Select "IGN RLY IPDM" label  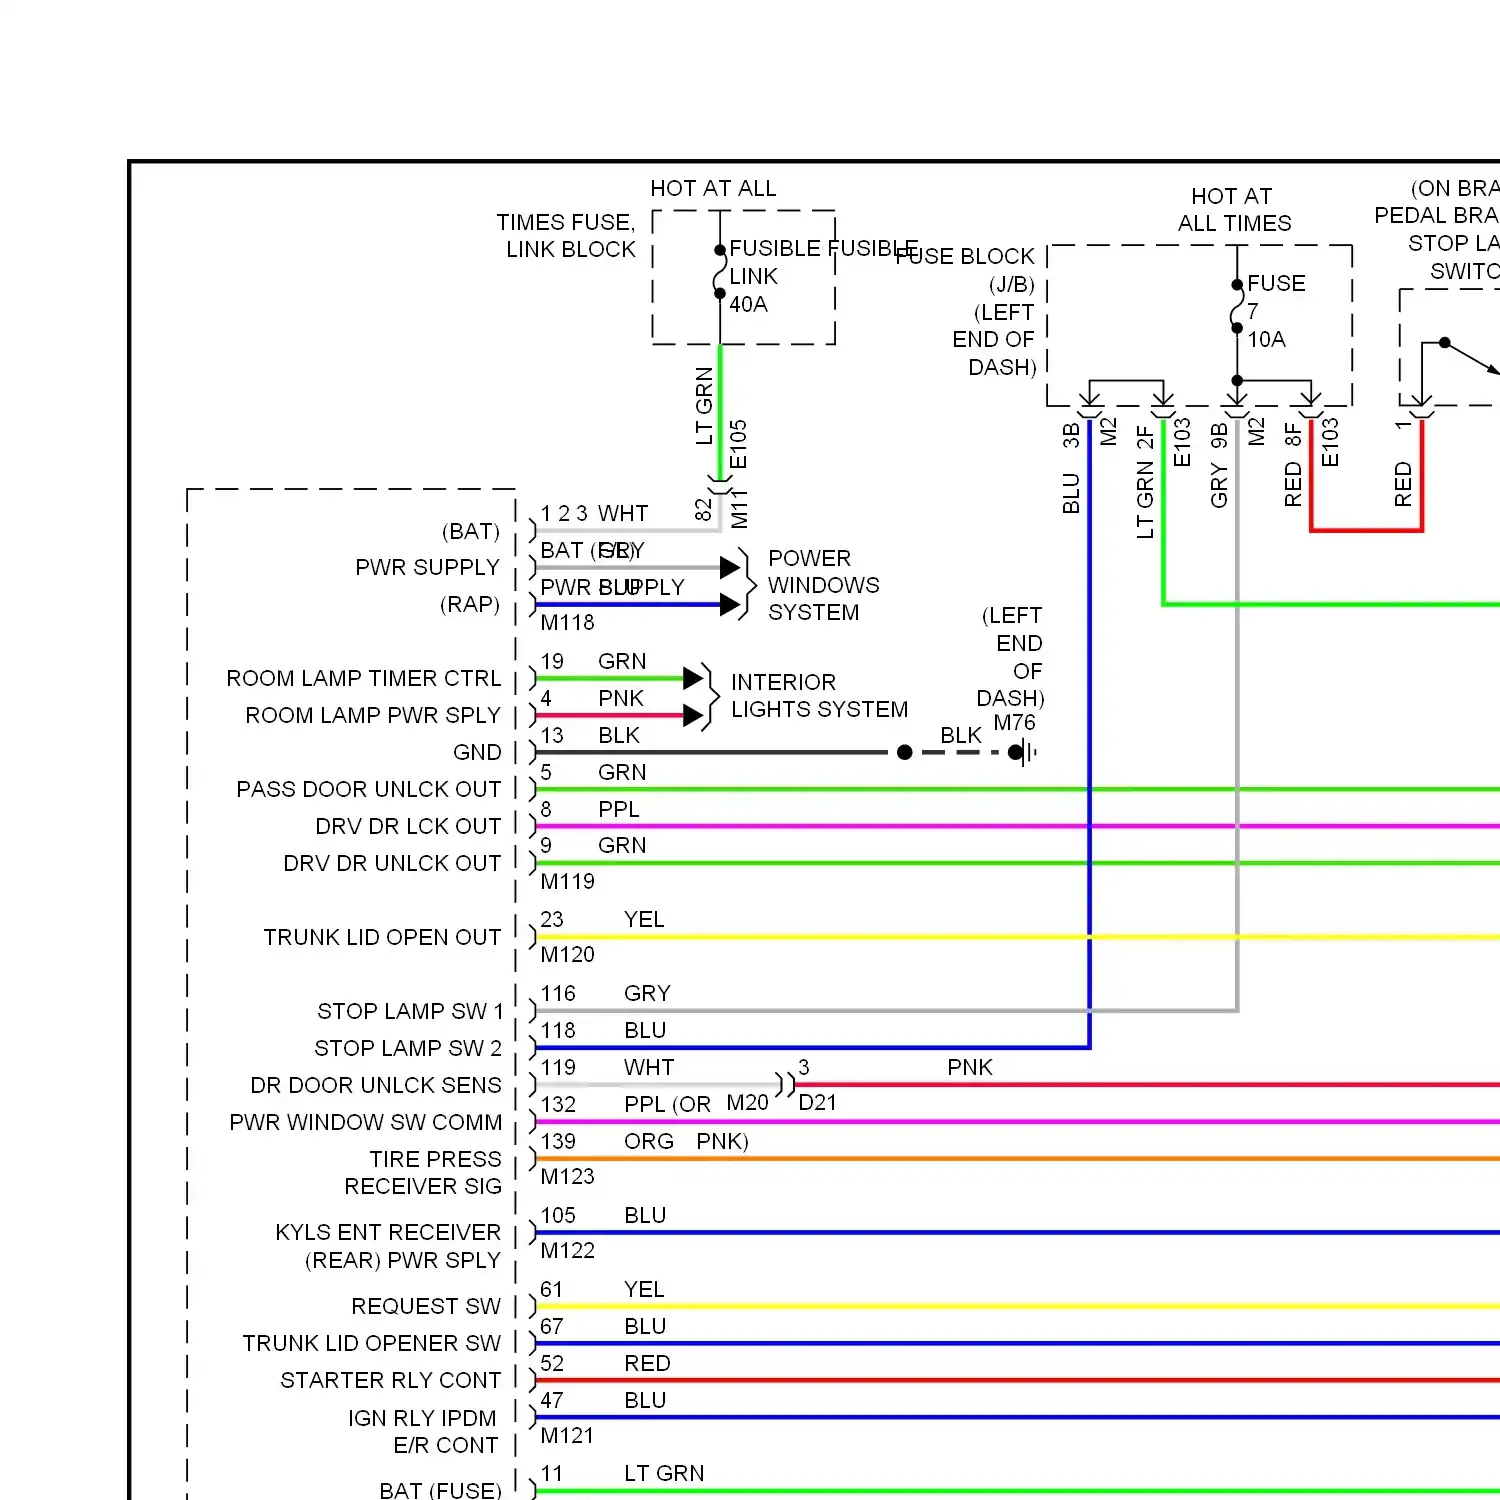(422, 1418)
